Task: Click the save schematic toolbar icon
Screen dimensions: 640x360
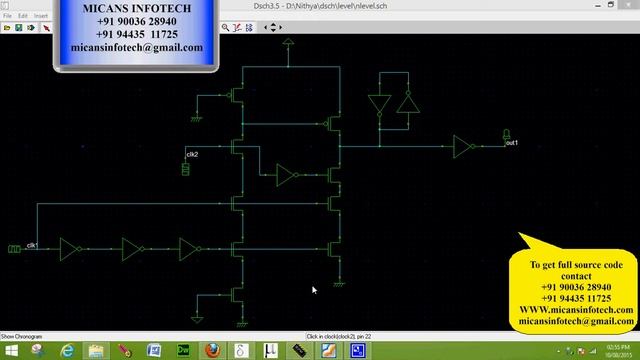Action: pyautogui.click(x=19, y=28)
